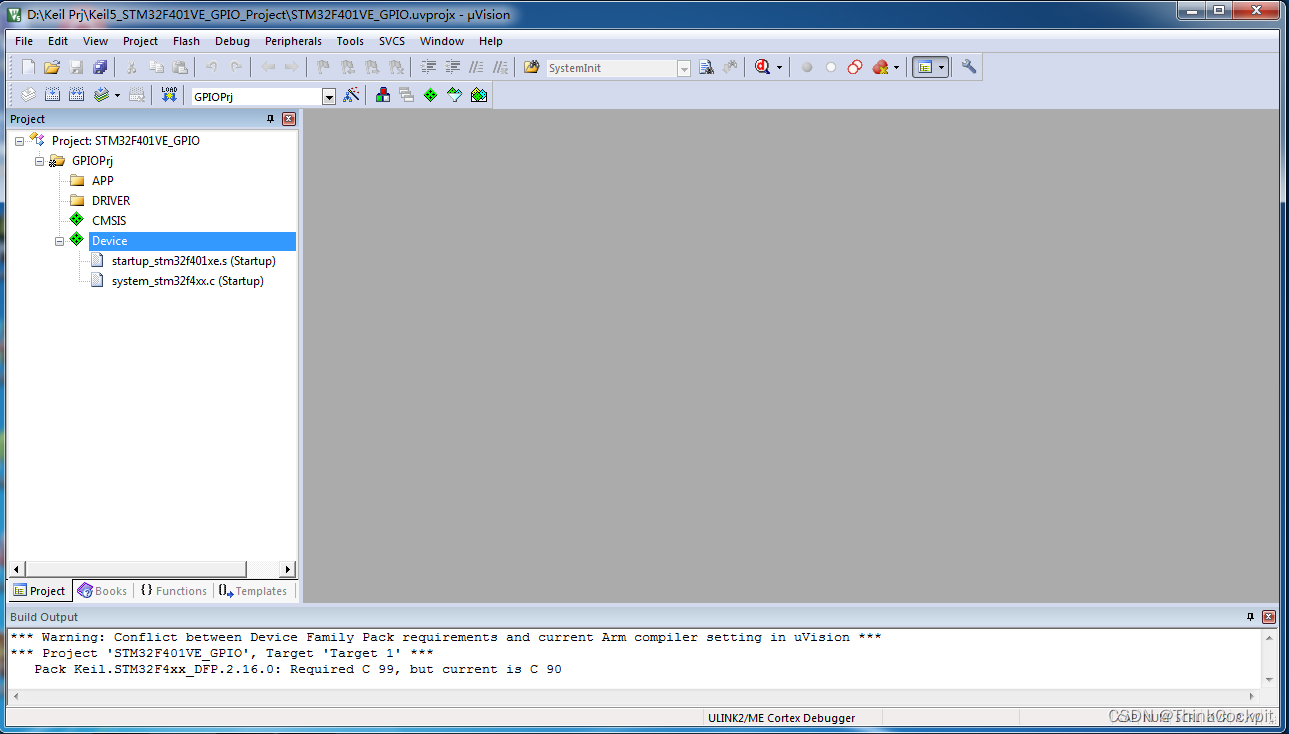Pin the Build Output panel

coord(1250,617)
